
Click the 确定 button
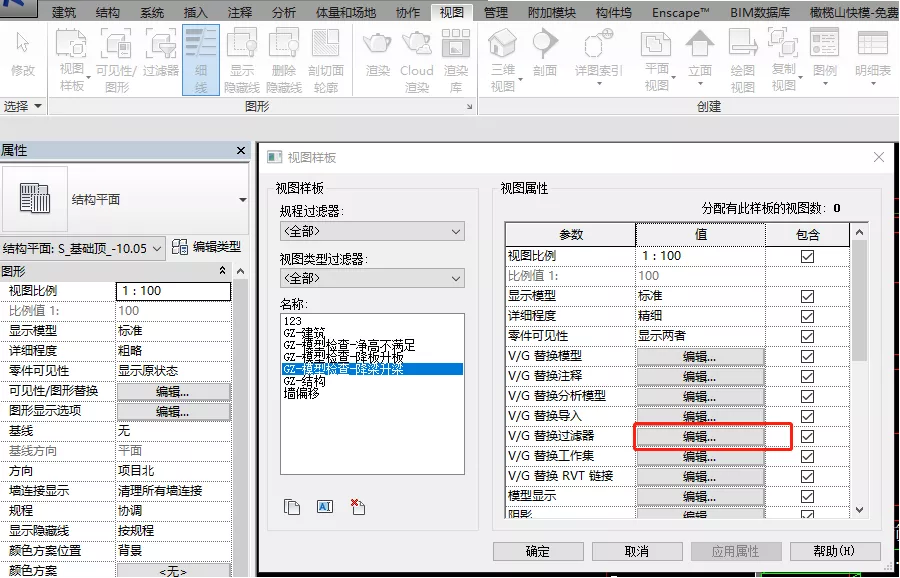pyautogui.click(x=538, y=552)
